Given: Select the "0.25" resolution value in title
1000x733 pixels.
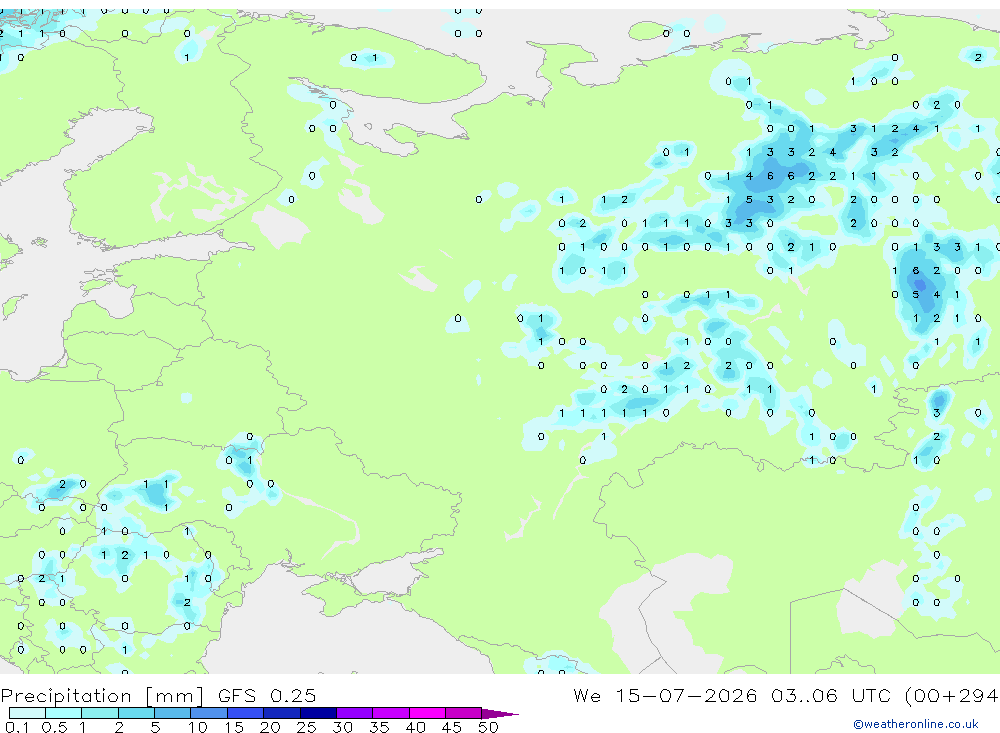Looking at the screenshot, I should pyautogui.click(x=293, y=695).
